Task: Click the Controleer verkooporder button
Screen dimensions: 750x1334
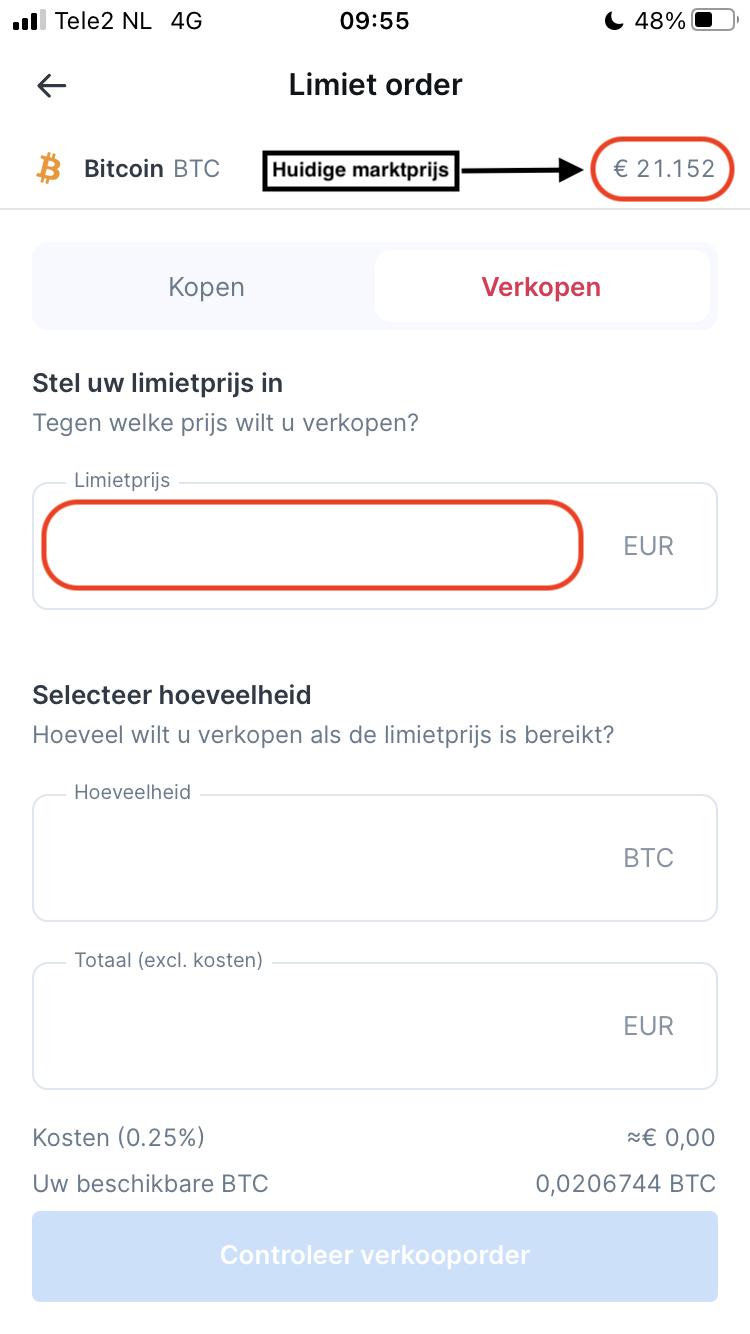Action: (375, 1256)
